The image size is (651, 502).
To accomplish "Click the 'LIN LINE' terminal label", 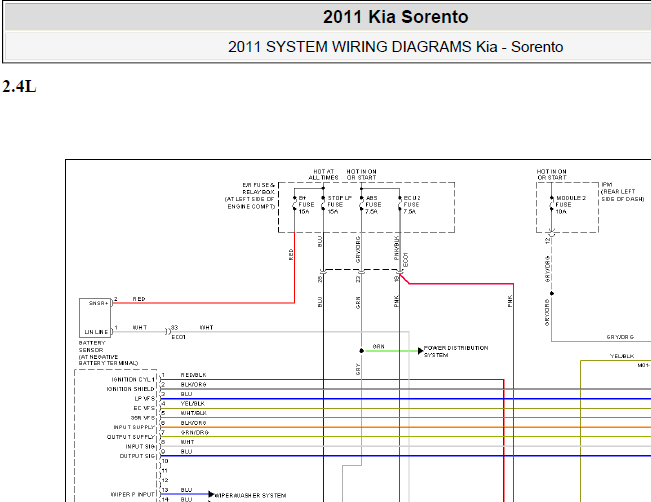I will click(96, 332).
